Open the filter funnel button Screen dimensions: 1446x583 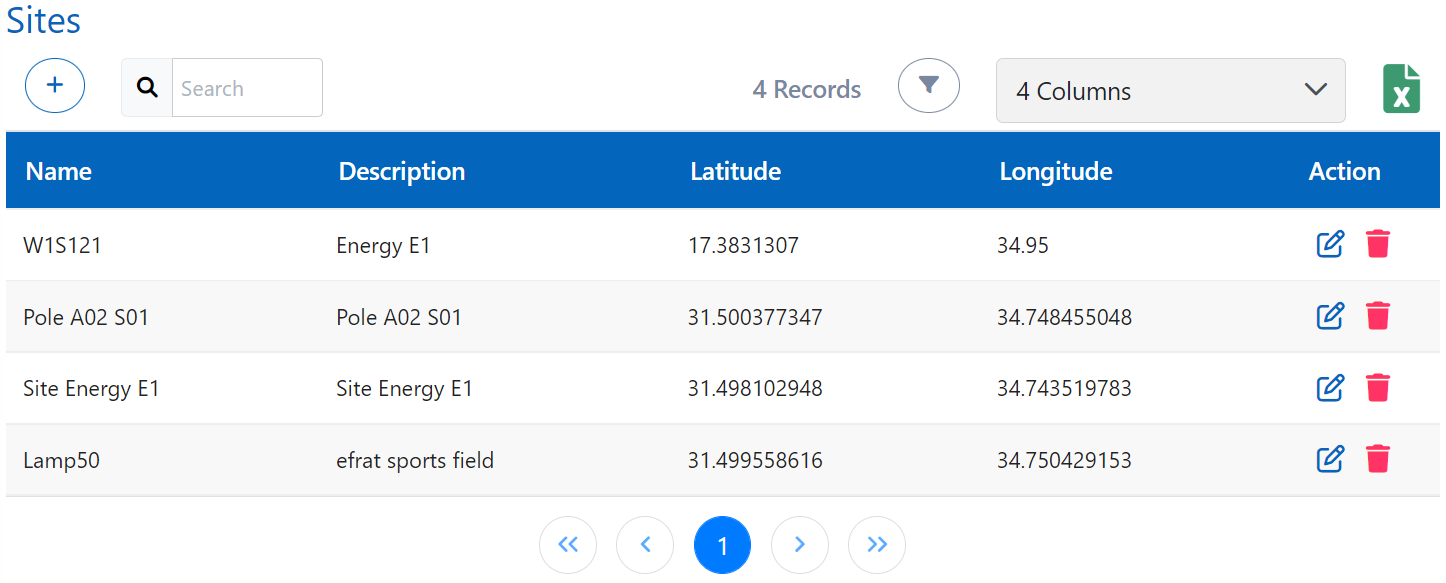(928, 85)
